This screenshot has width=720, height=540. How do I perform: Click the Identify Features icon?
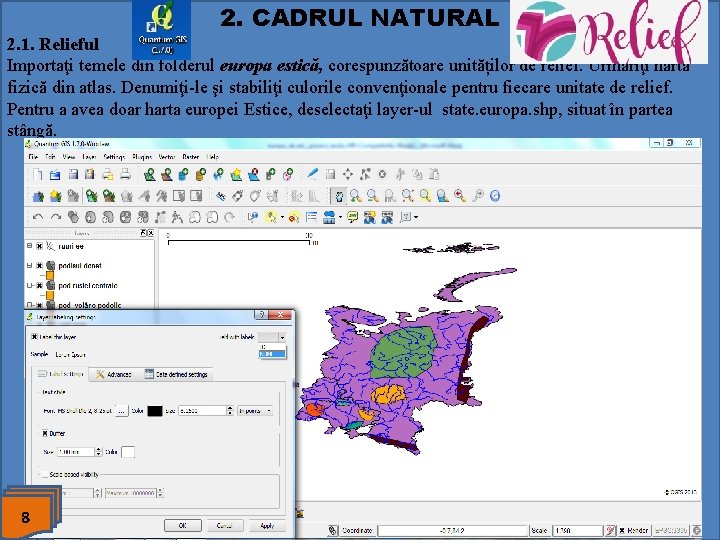[253, 217]
